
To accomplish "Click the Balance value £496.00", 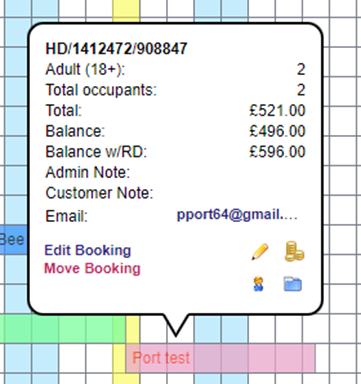I will 277,131.
